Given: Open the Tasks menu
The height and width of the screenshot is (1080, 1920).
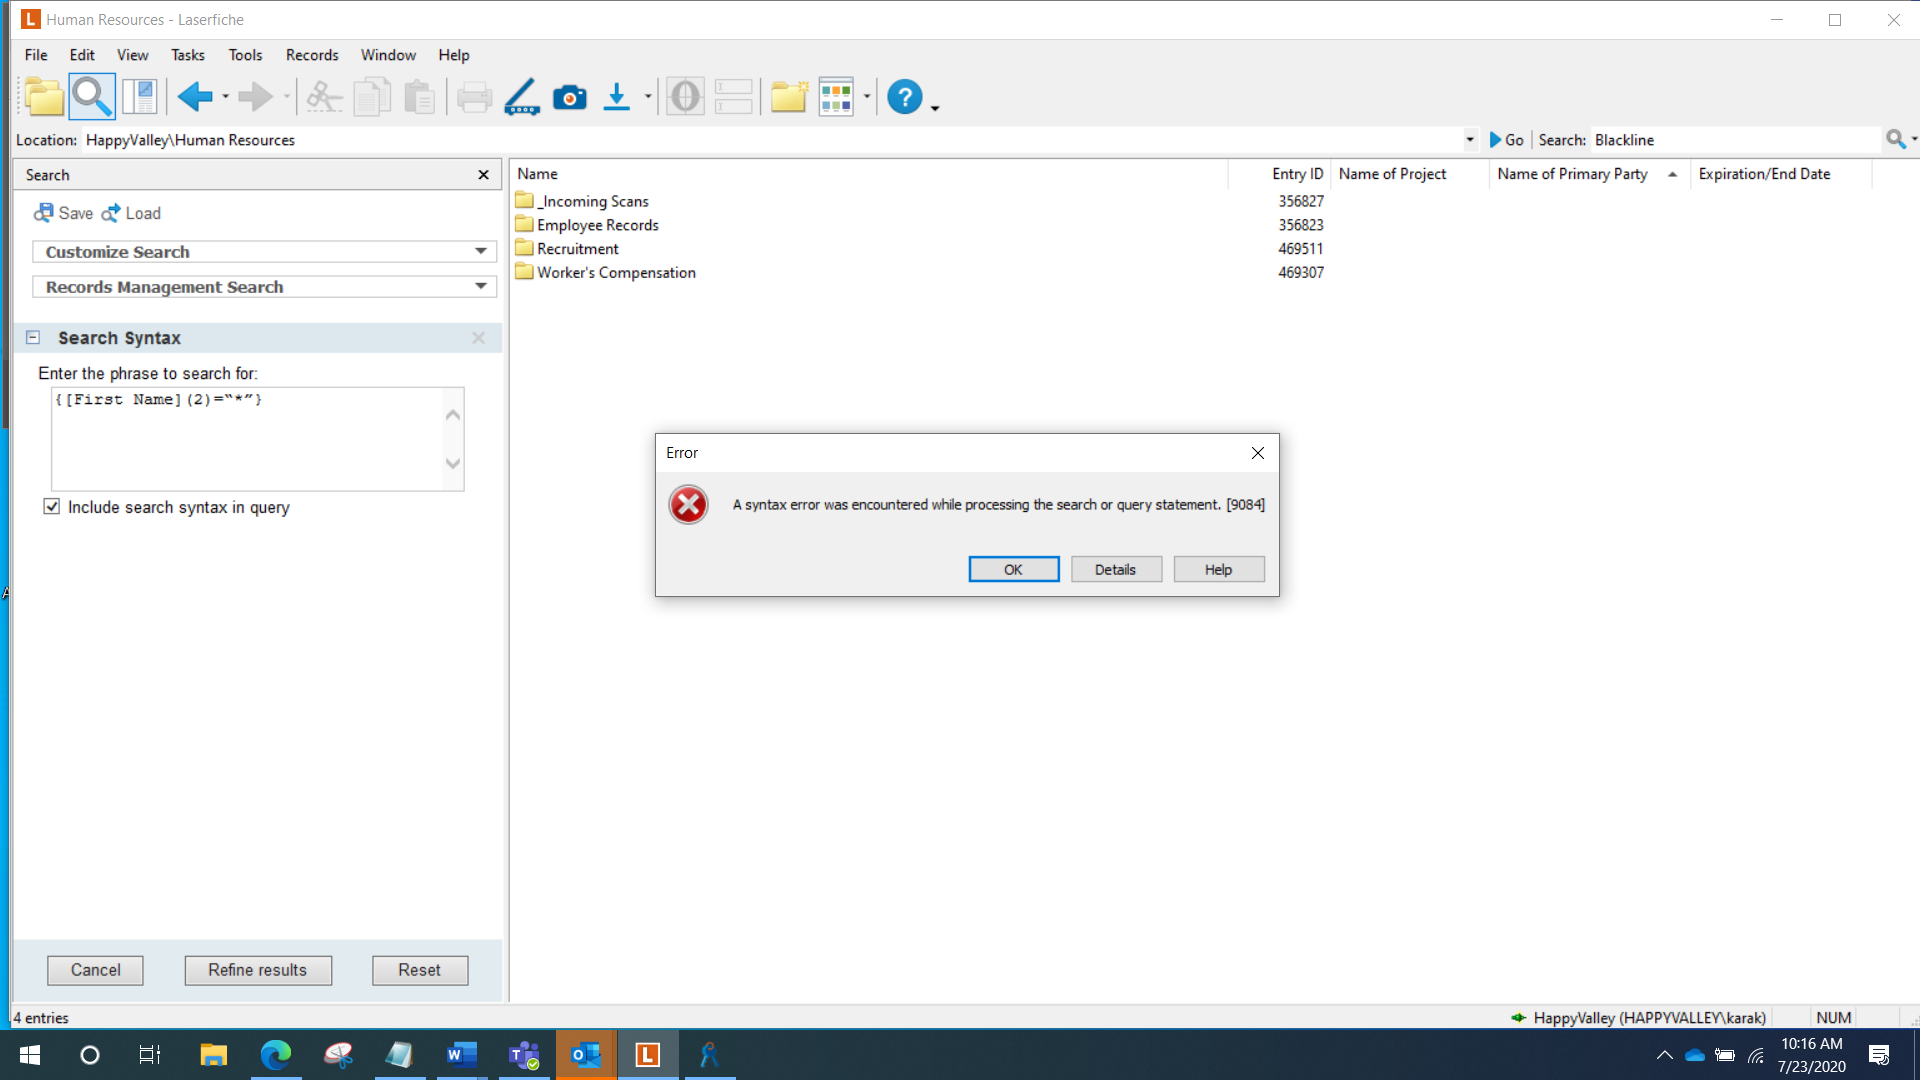Looking at the screenshot, I should point(187,55).
